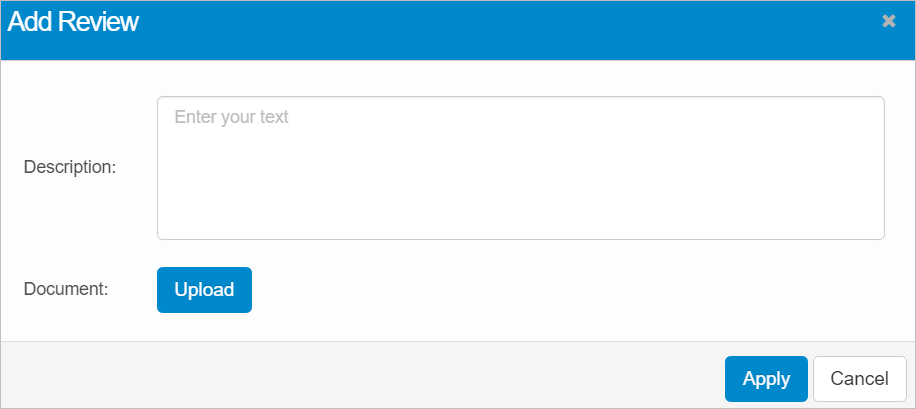Viewport: 916px width, 409px height.
Task: Click the Document label
Action: (x=66, y=289)
